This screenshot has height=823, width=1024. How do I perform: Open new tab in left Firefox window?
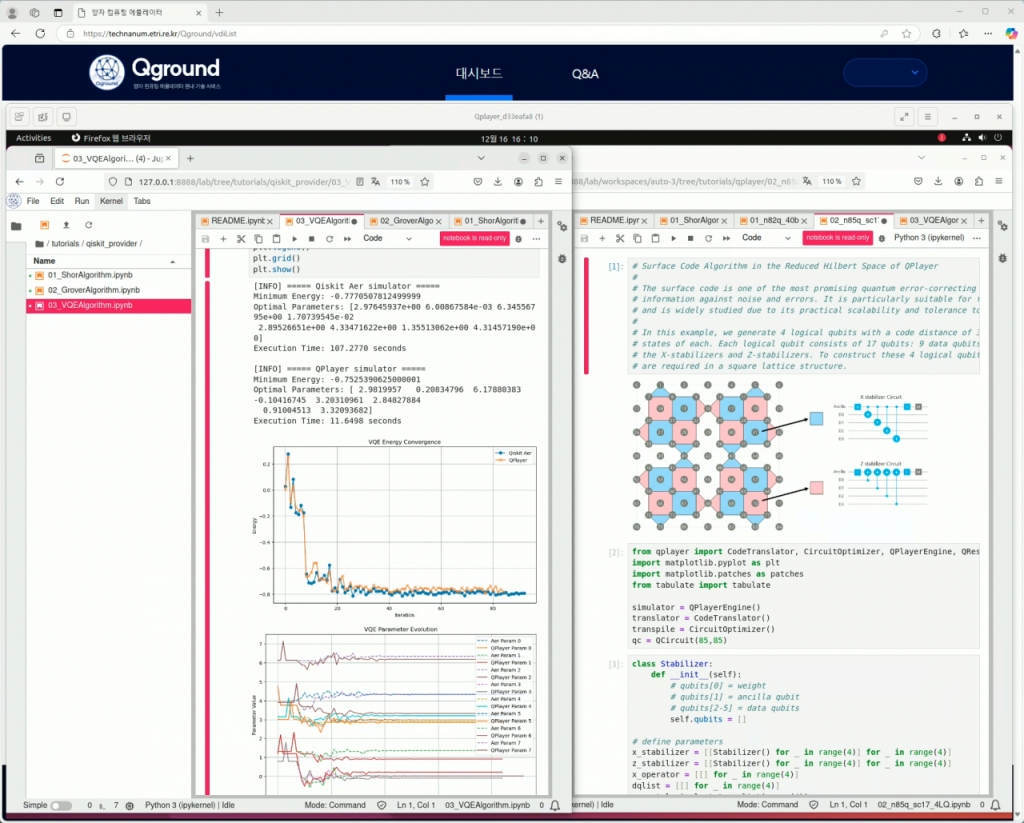pos(190,158)
